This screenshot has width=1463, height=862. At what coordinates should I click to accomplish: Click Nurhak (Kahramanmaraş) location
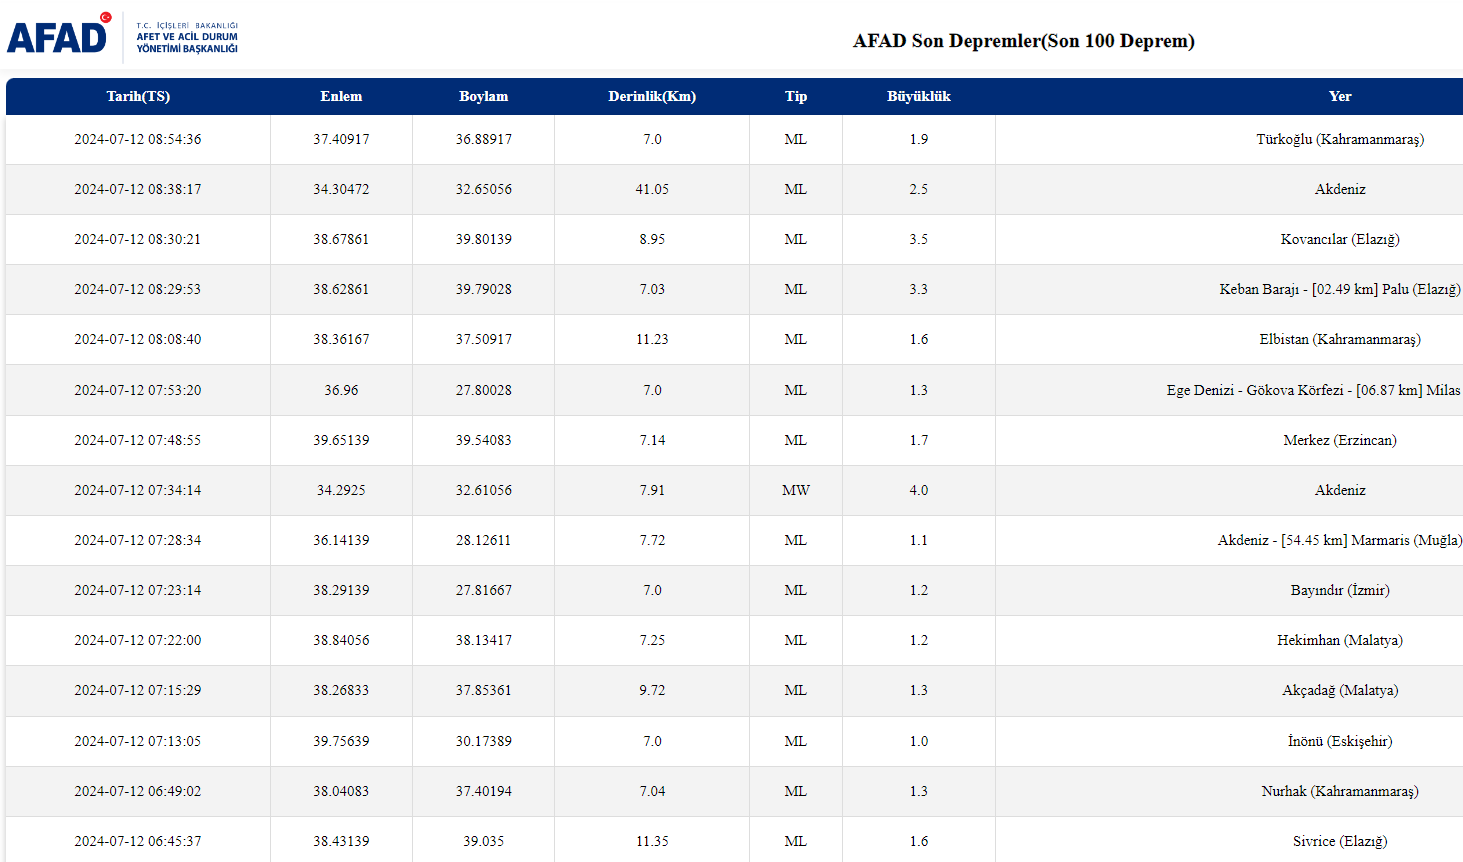pyautogui.click(x=1340, y=791)
